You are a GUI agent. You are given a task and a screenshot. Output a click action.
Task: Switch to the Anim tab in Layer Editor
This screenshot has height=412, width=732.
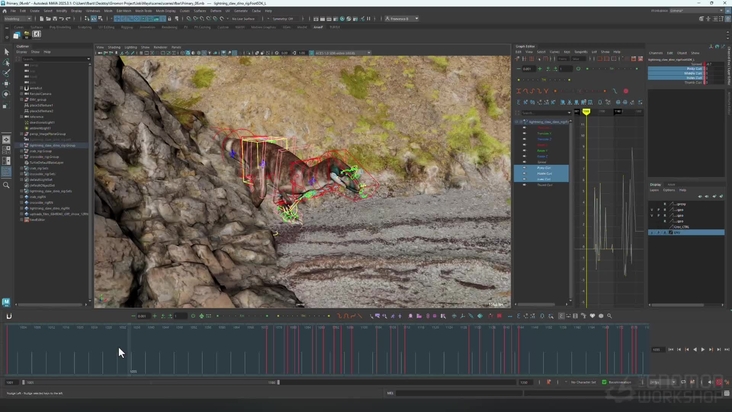[671, 185]
